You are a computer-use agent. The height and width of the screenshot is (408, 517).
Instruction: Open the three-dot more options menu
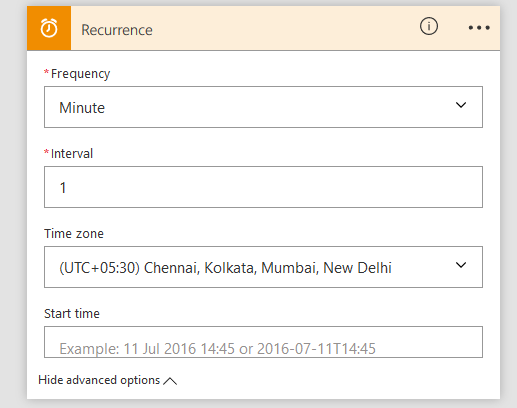coord(479,28)
